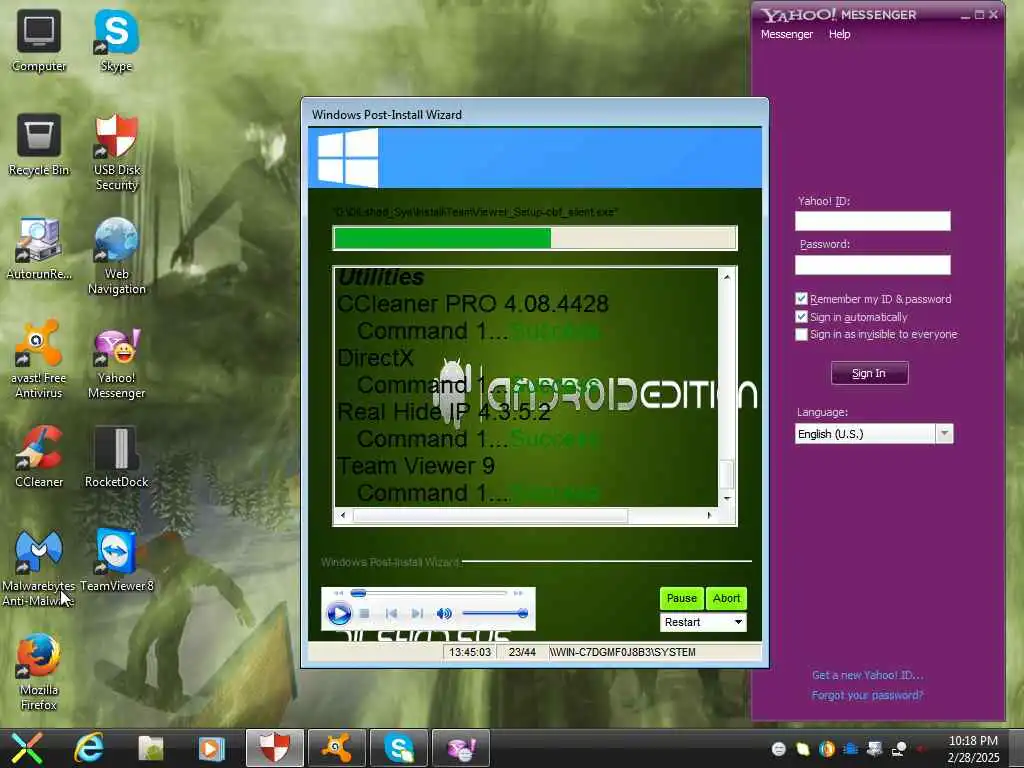Click the install log down scroll arrow
Screen dimensions: 1024x768
pyautogui.click(x=727, y=498)
